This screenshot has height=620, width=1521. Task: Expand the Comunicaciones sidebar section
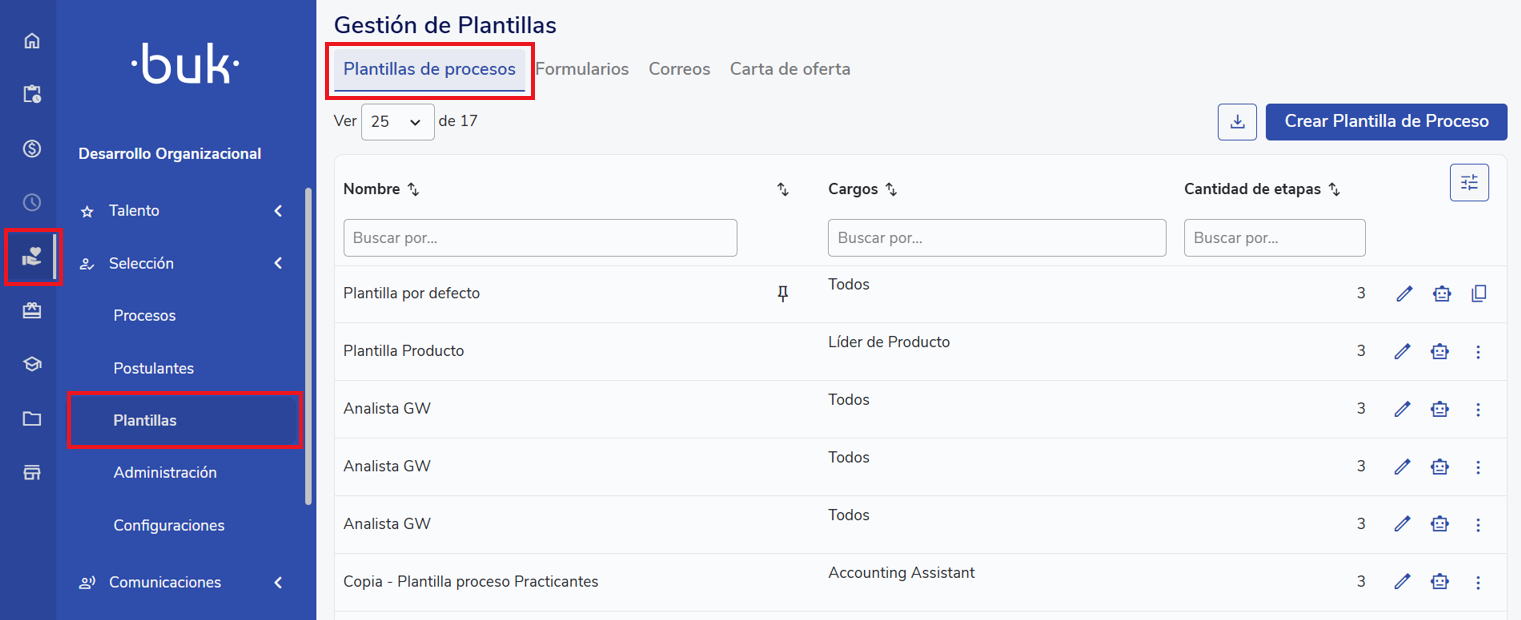click(x=278, y=582)
